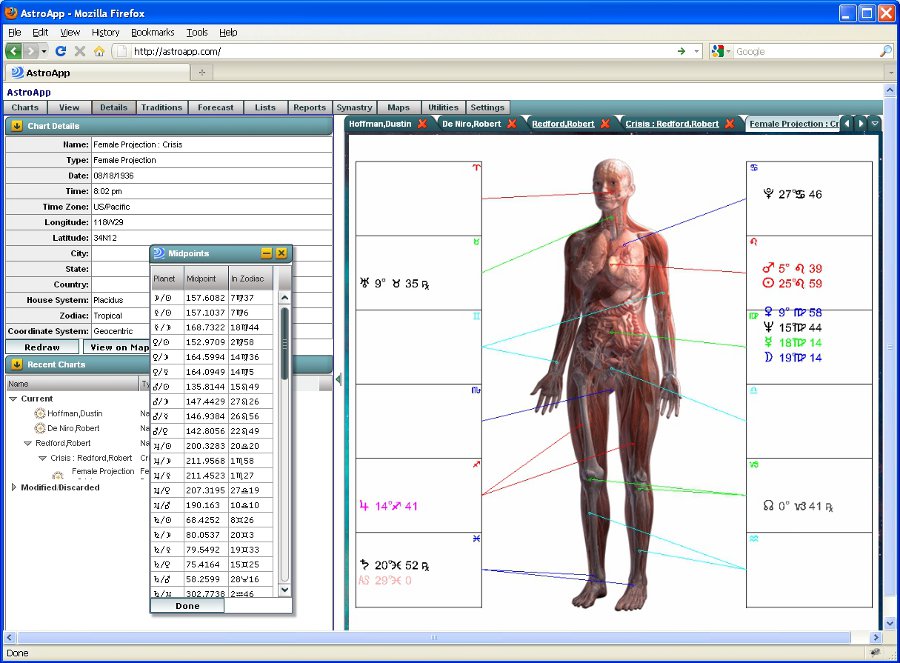Switch to the Forecast tab
Viewport: 900px width, 663px height.
215,107
